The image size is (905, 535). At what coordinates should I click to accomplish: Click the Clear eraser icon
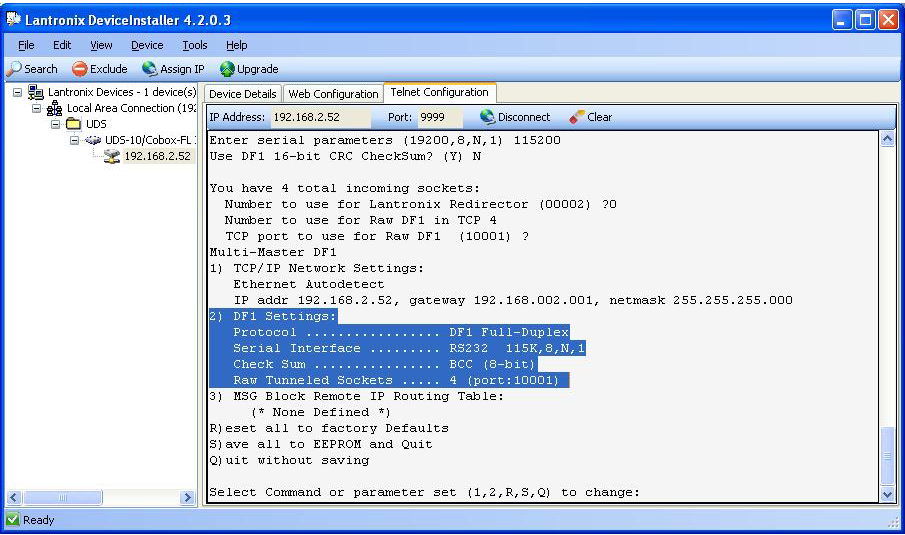577,117
